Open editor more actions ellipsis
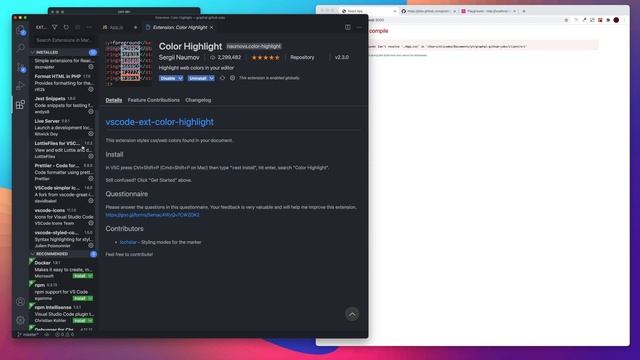 coord(359,27)
